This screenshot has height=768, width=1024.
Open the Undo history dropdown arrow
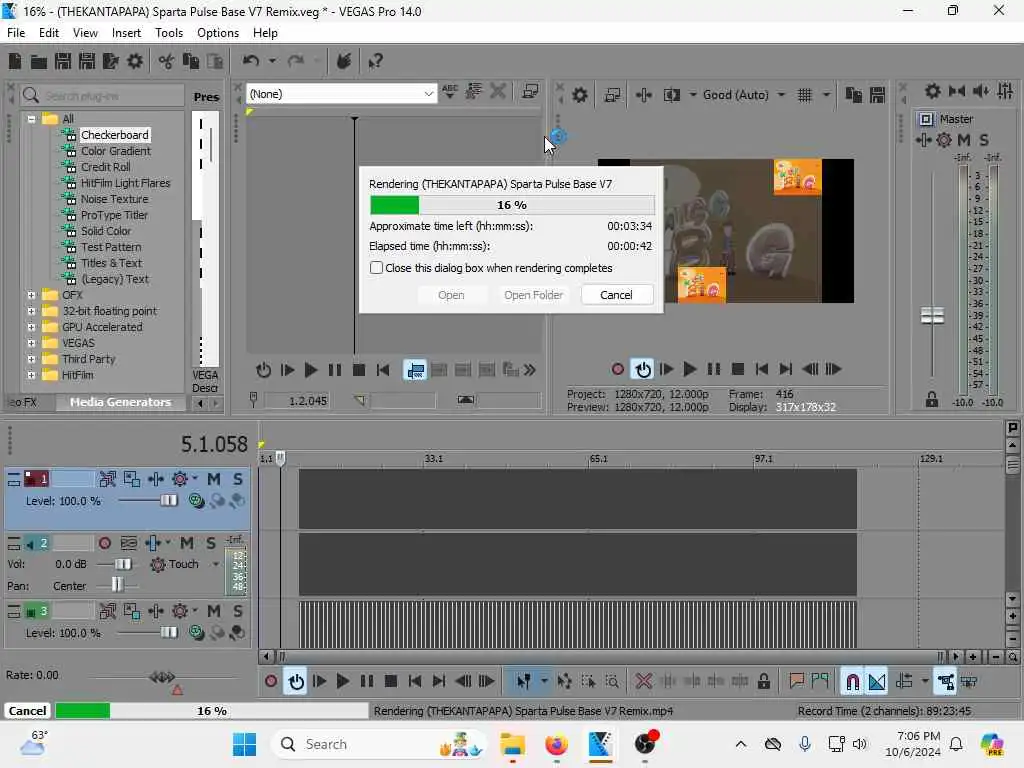(x=272, y=61)
